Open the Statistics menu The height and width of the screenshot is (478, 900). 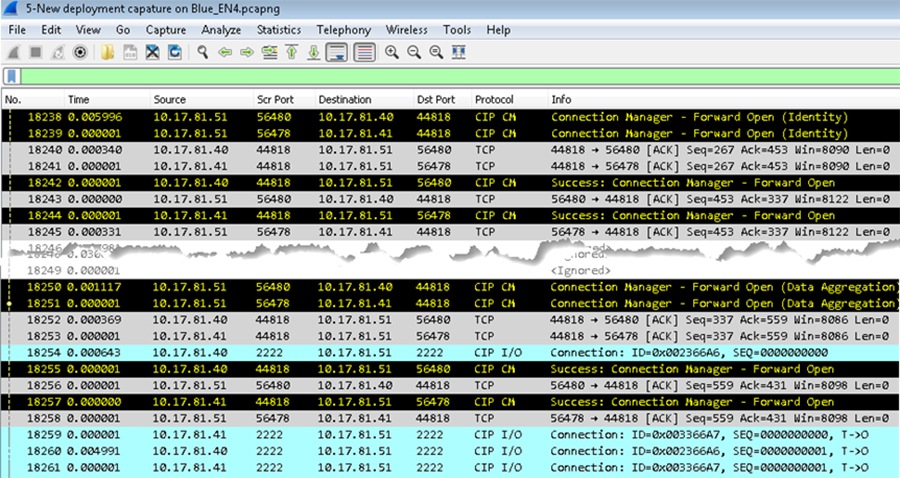tap(279, 30)
